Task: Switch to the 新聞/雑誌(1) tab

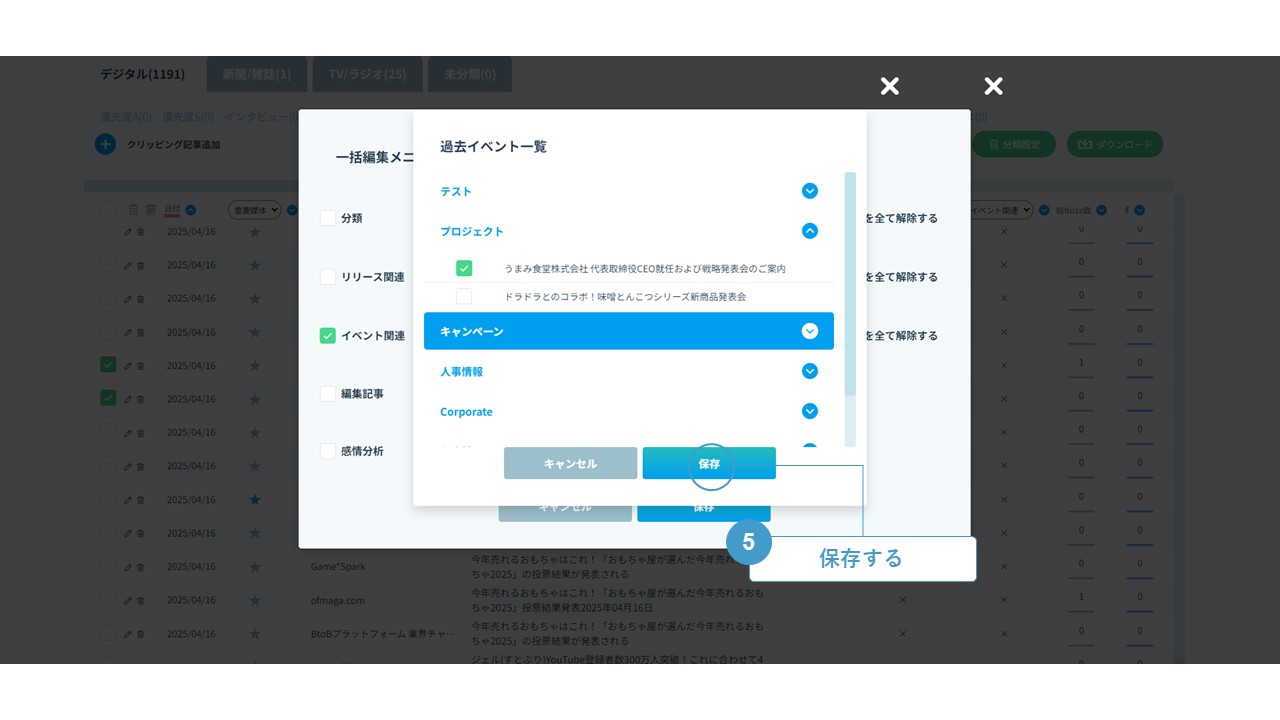Action: point(257,74)
